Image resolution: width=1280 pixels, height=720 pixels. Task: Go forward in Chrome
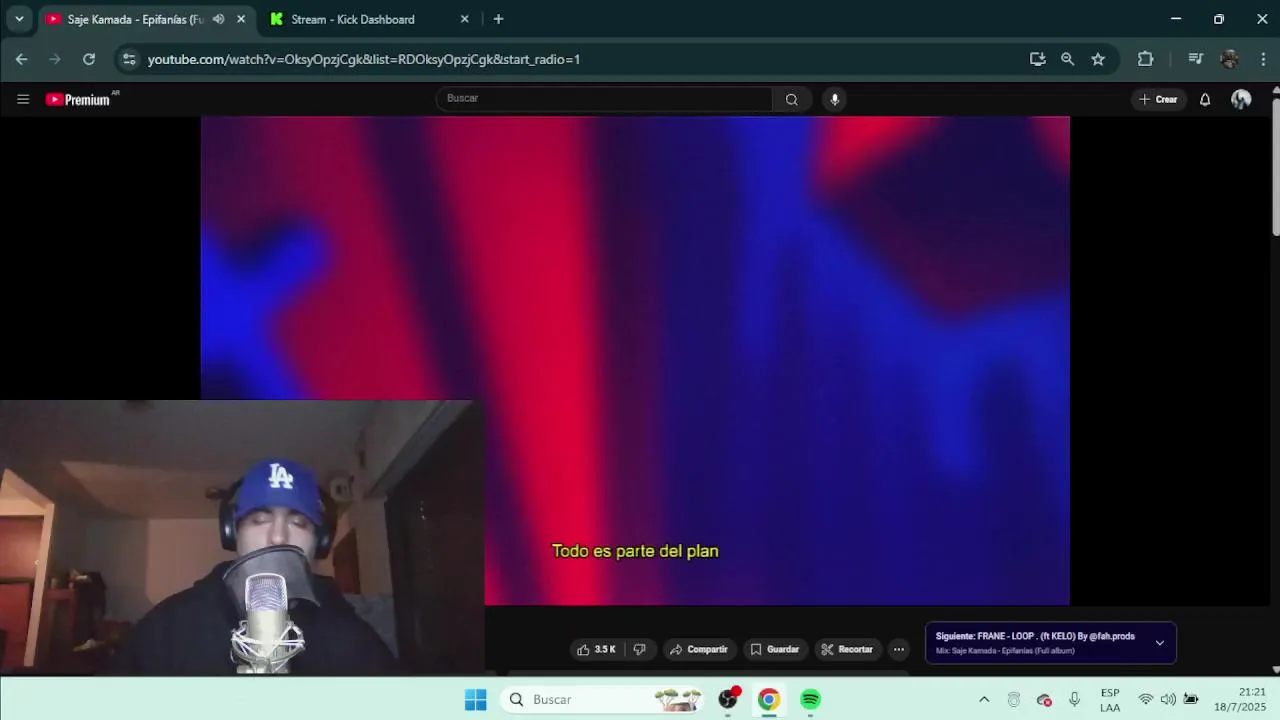pos(55,59)
